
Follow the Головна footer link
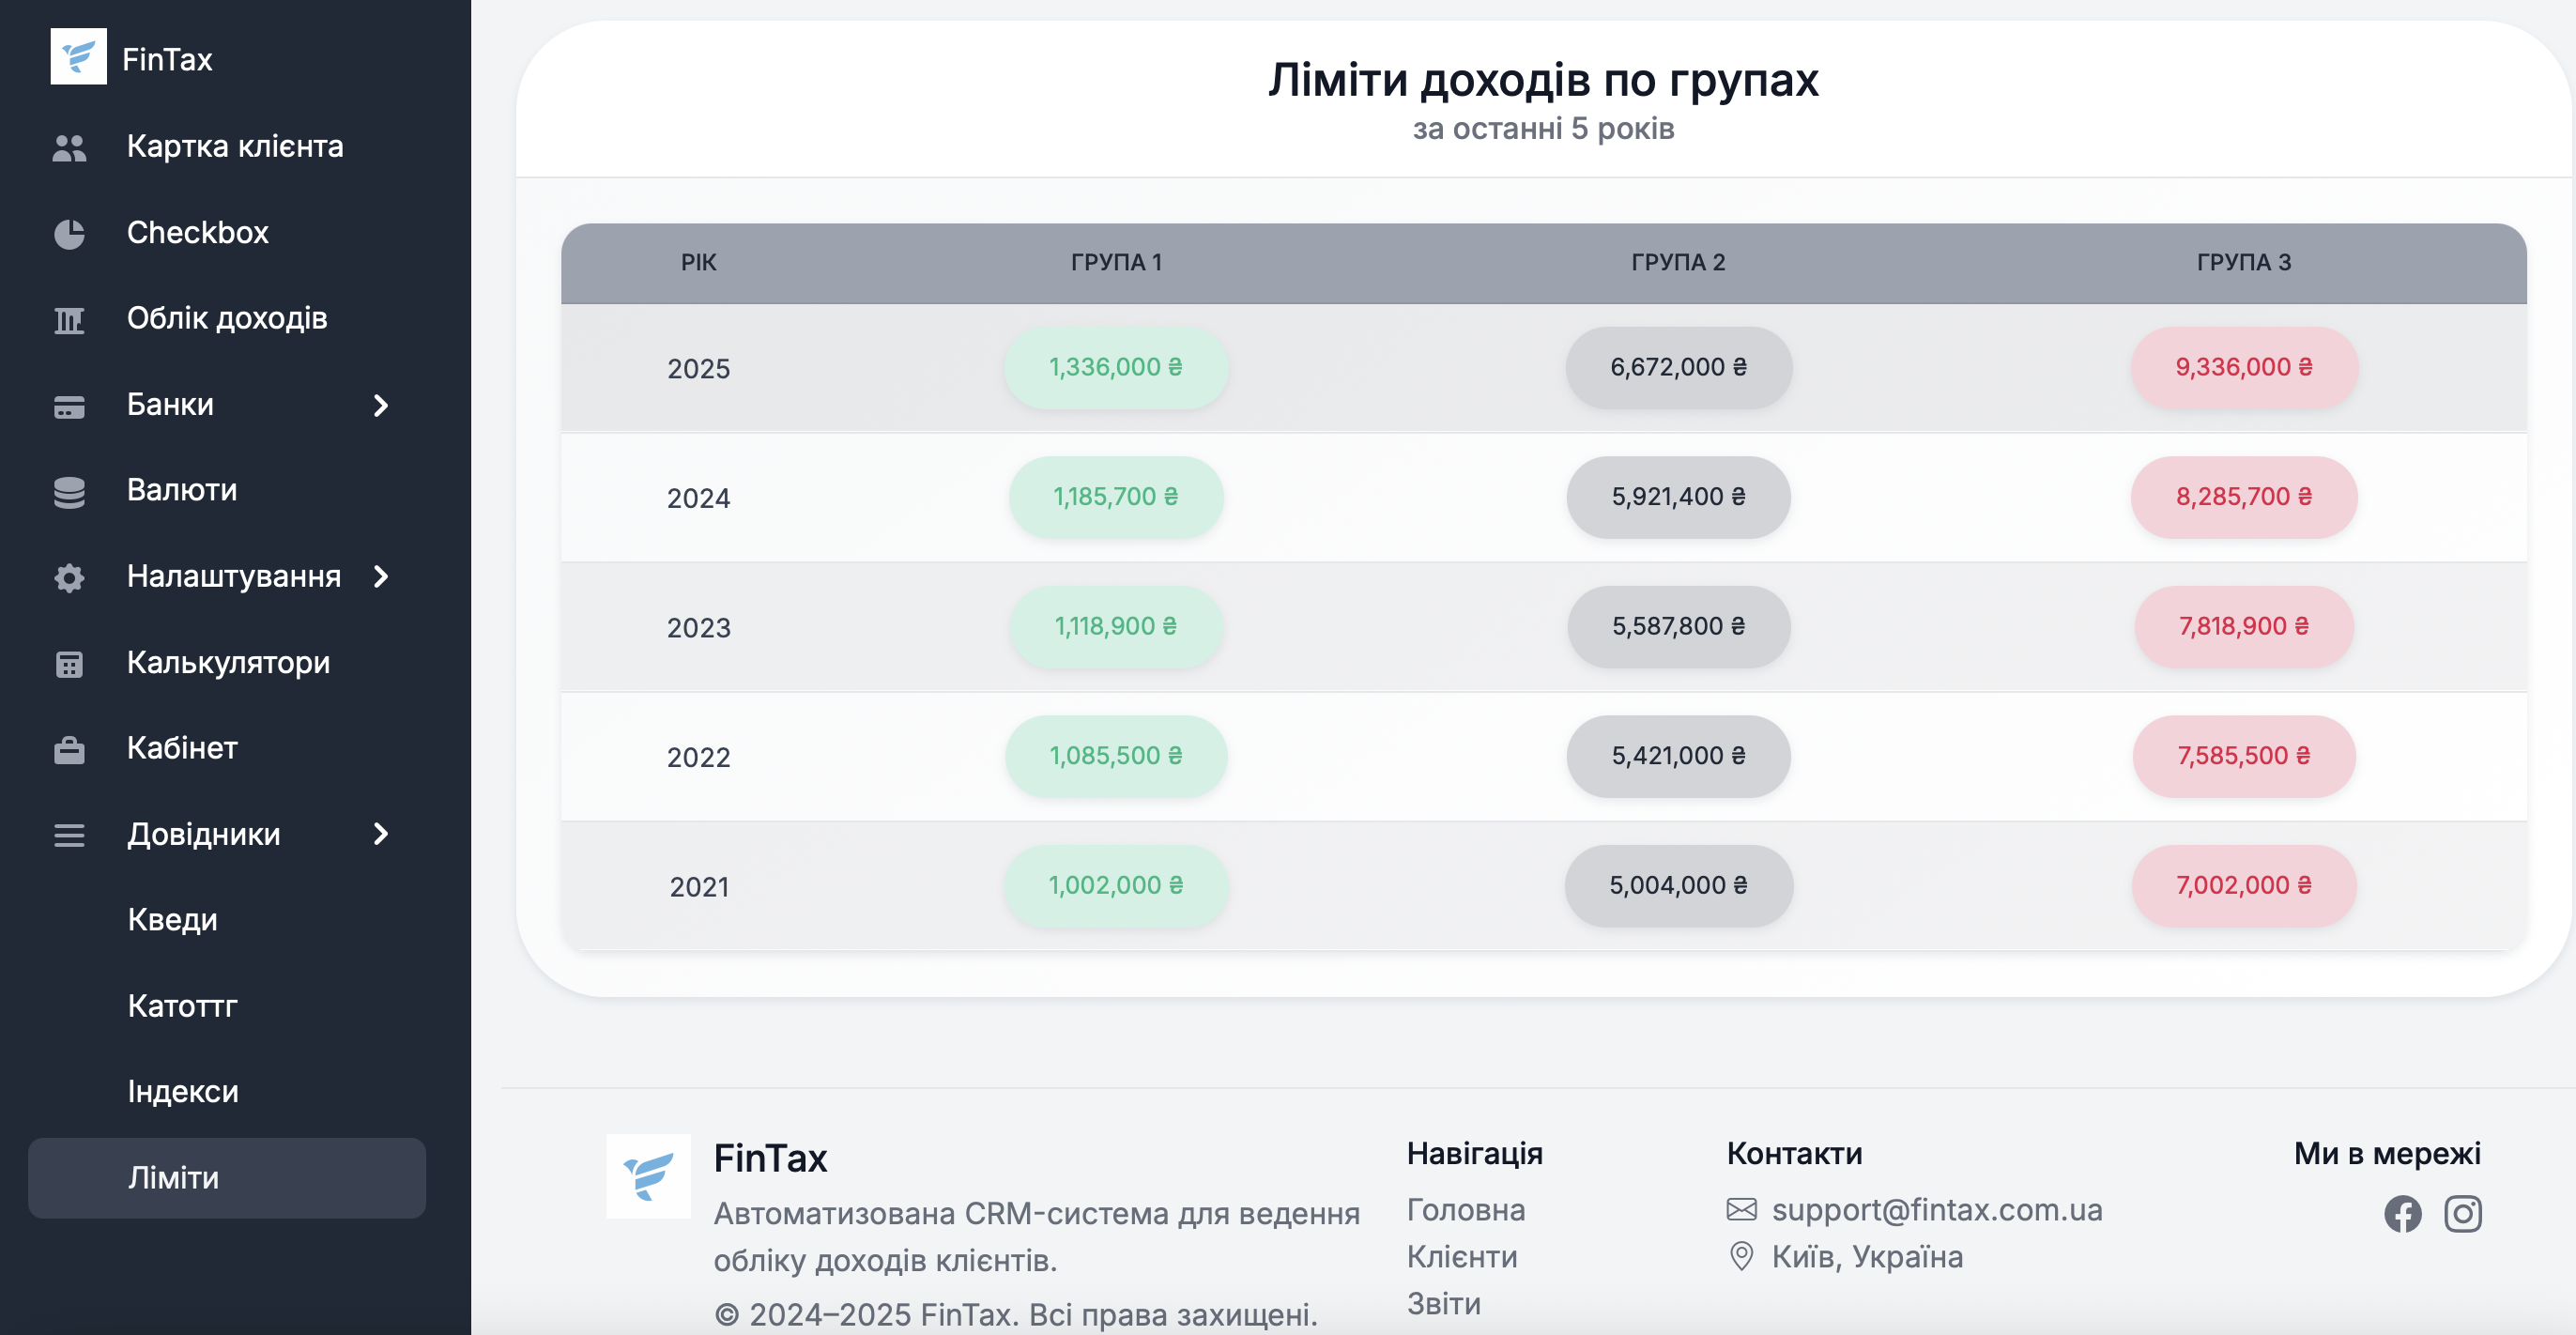[1465, 1210]
